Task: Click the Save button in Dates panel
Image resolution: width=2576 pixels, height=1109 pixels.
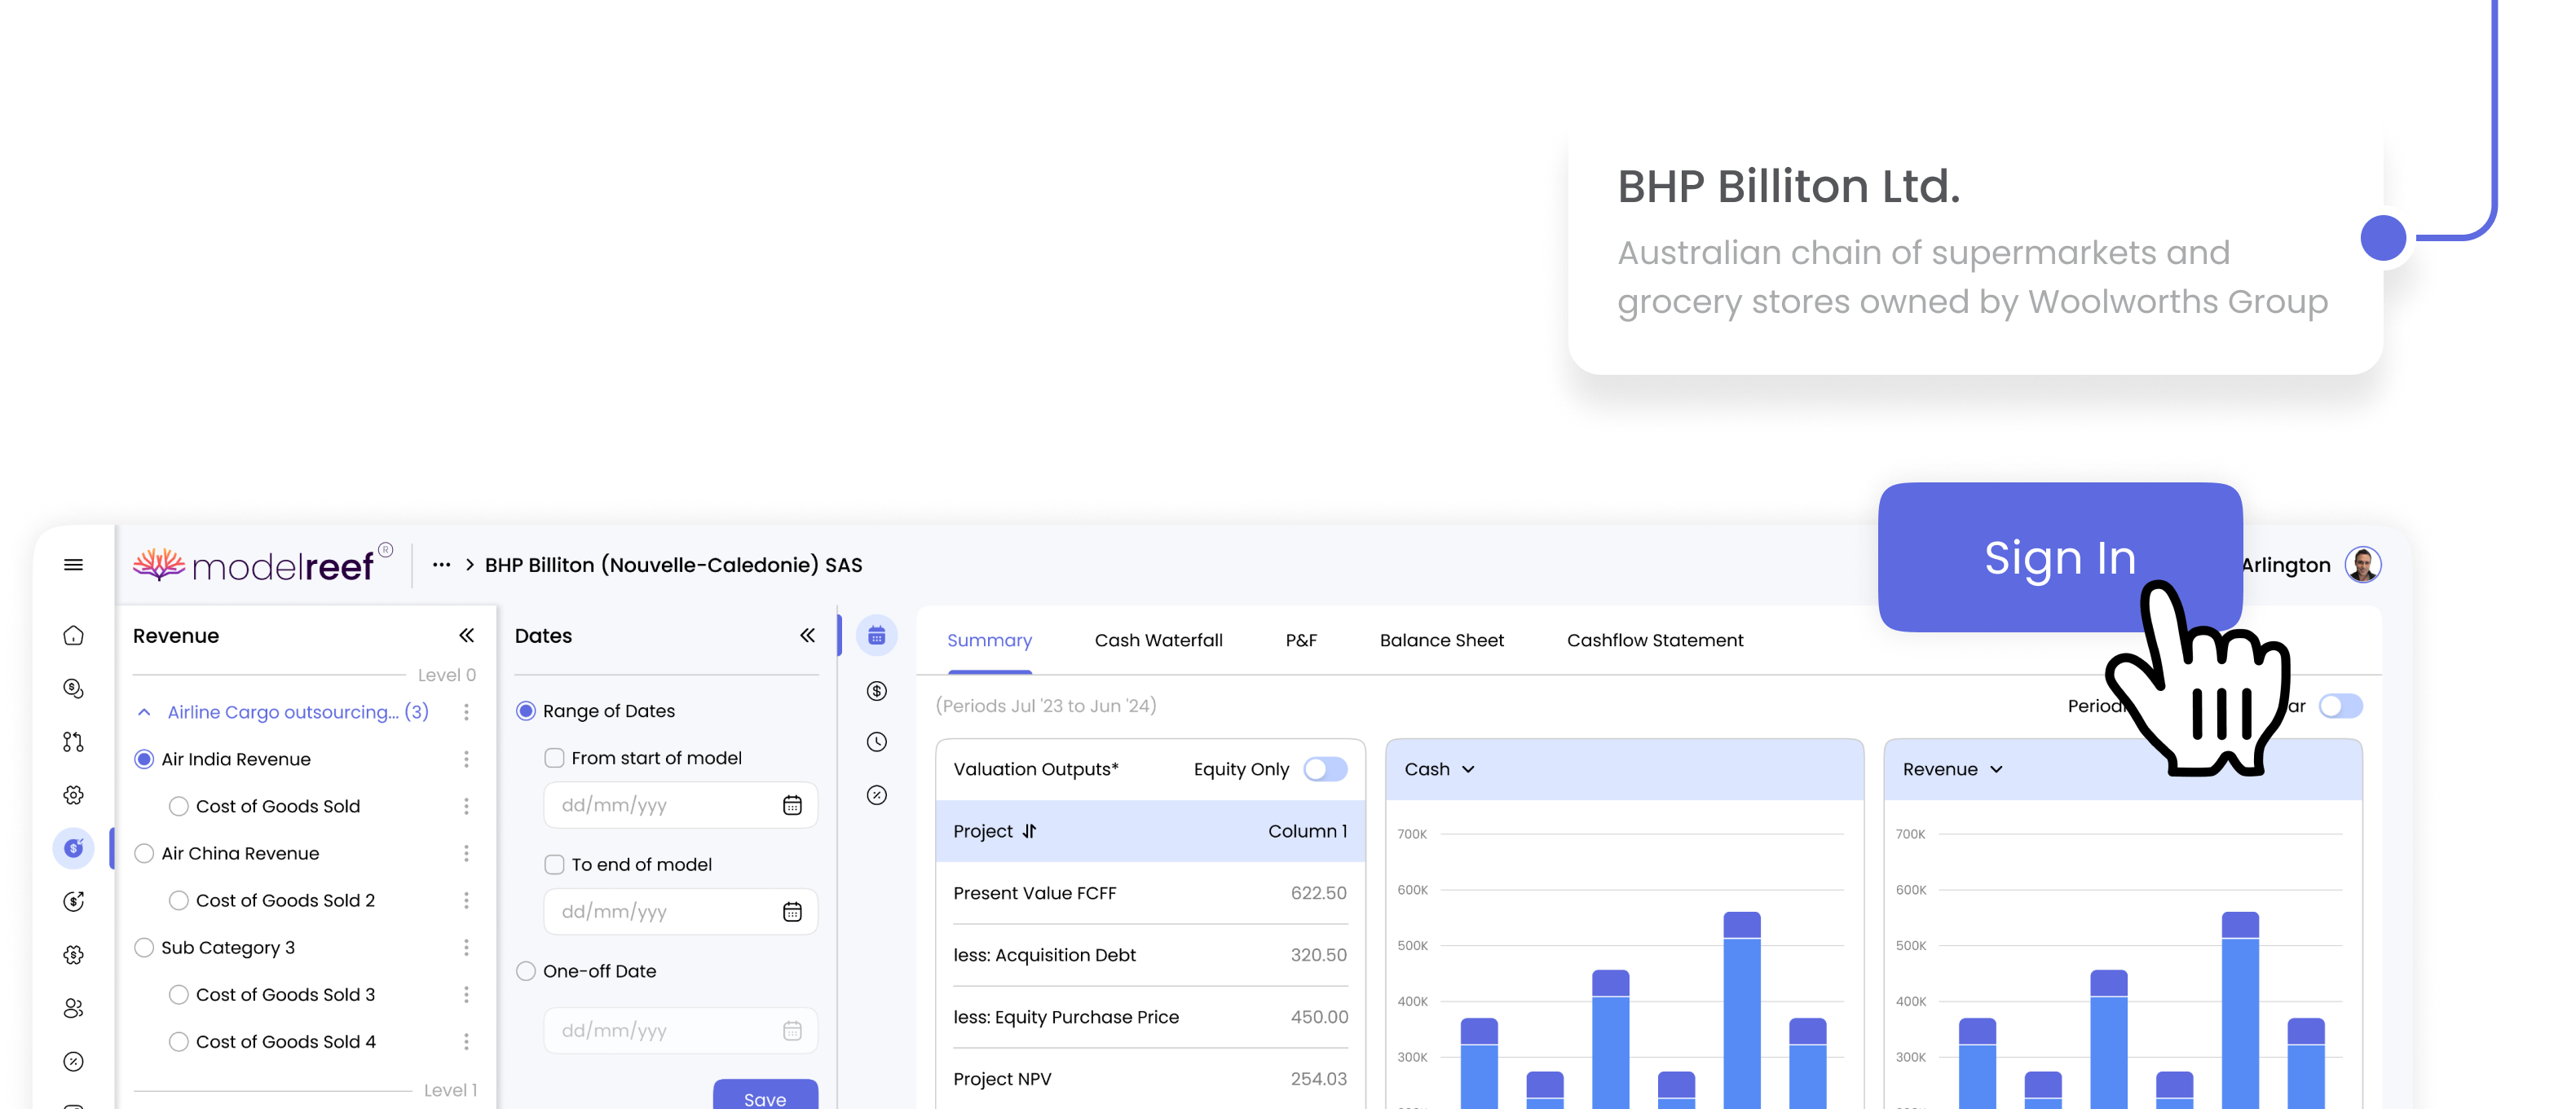Action: [x=765, y=1095]
